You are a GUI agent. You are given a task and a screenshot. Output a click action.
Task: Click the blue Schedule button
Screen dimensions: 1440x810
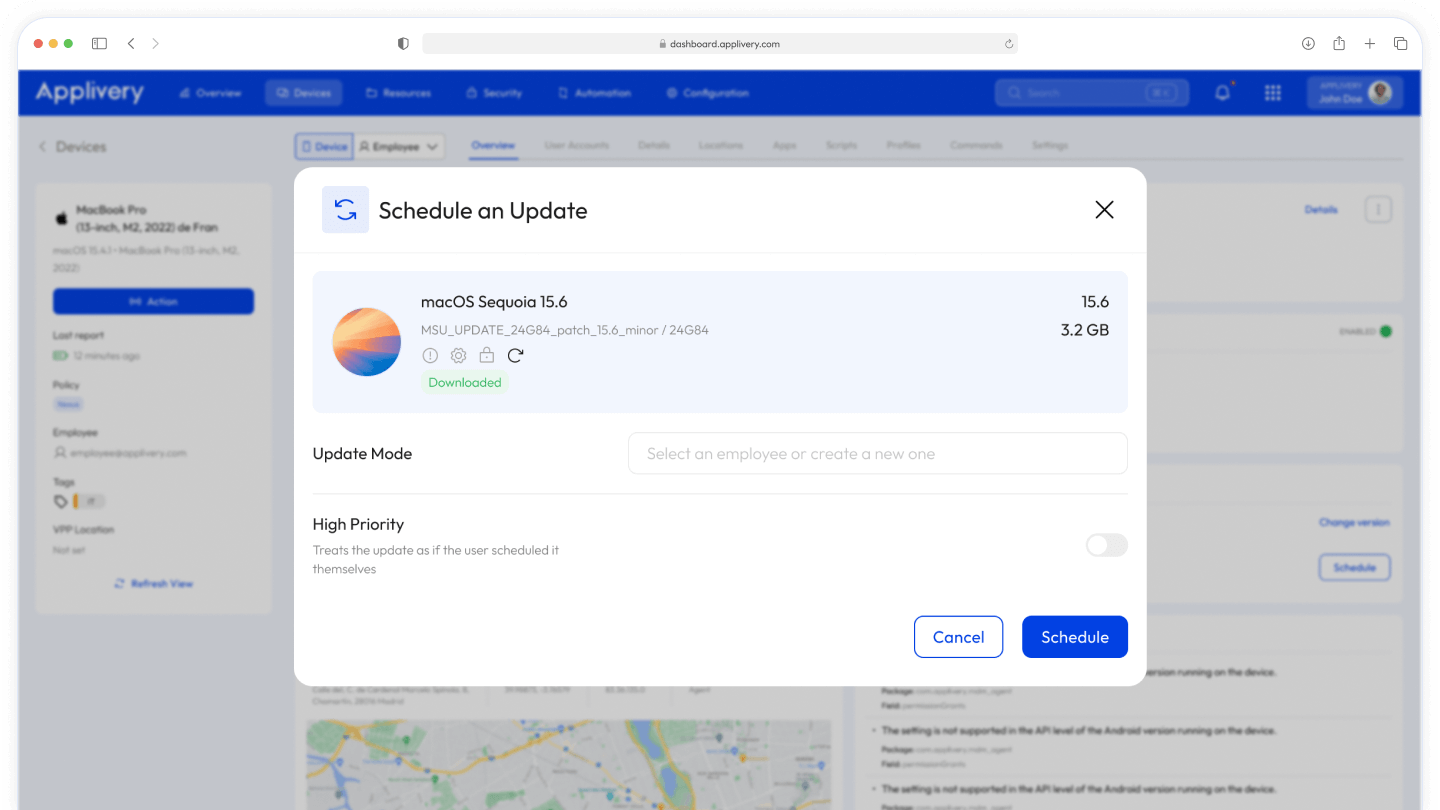coord(1074,637)
